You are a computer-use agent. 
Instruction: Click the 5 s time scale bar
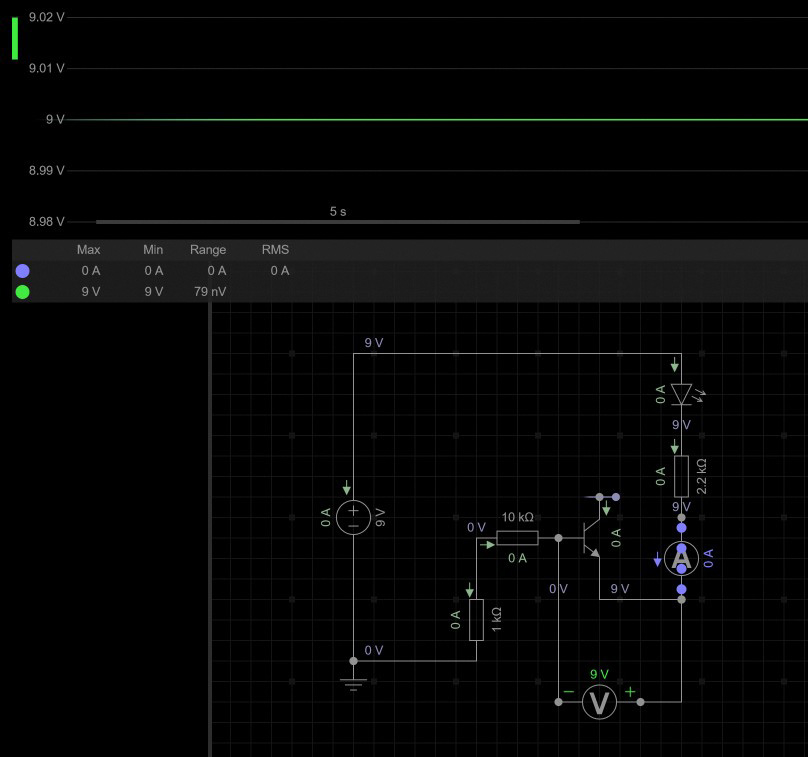tap(338, 221)
